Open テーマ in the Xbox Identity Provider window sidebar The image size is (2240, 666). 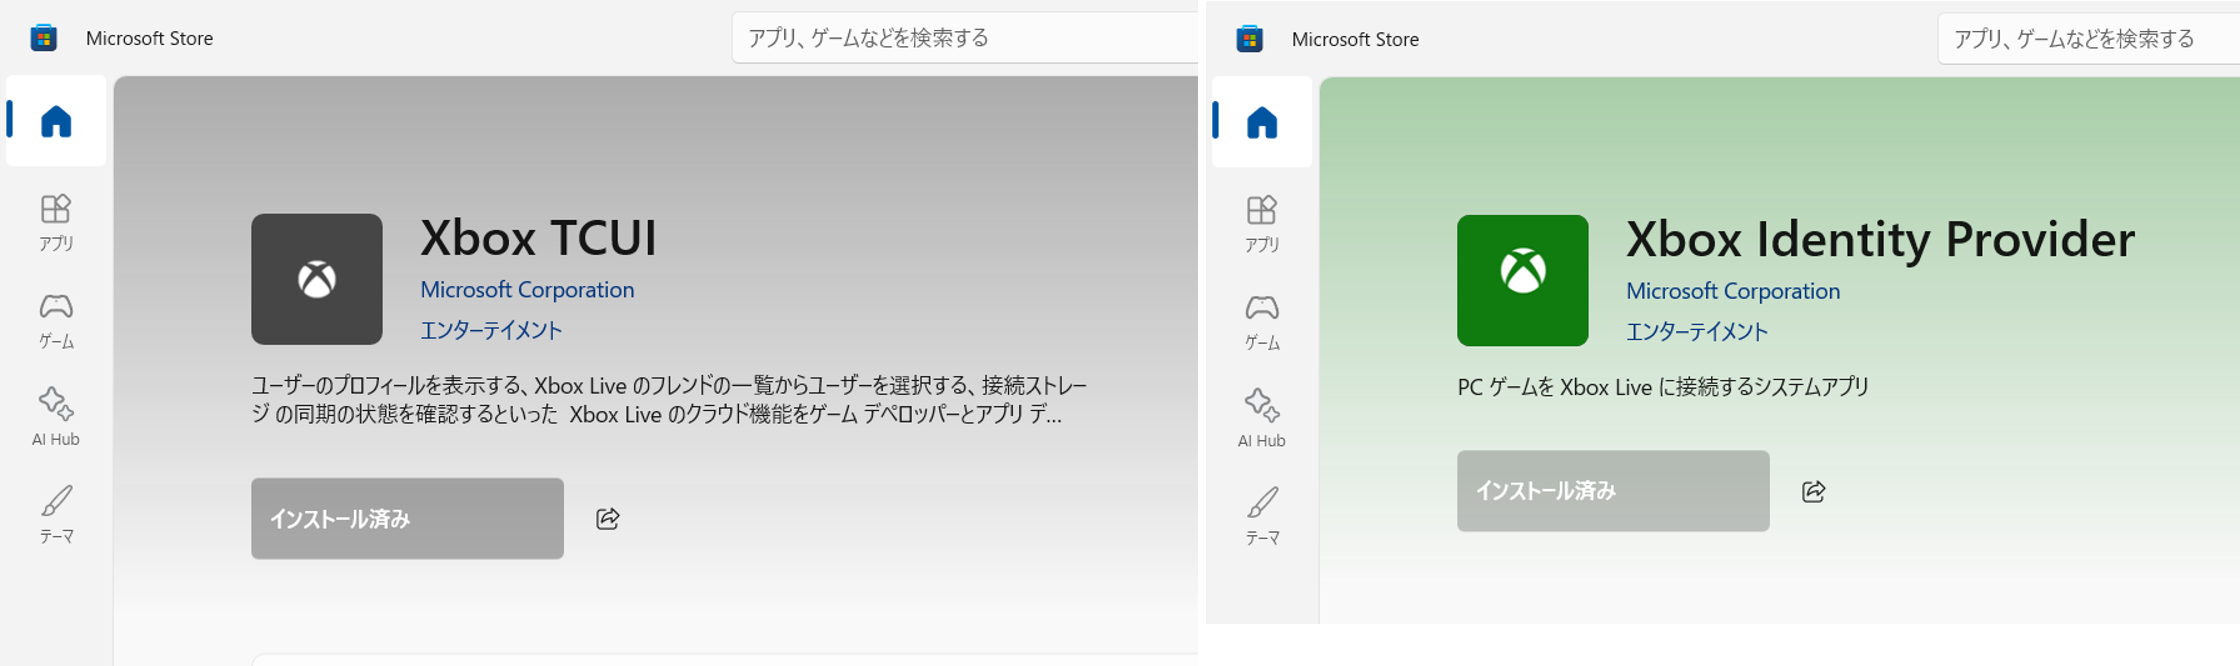(x=1262, y=515)
